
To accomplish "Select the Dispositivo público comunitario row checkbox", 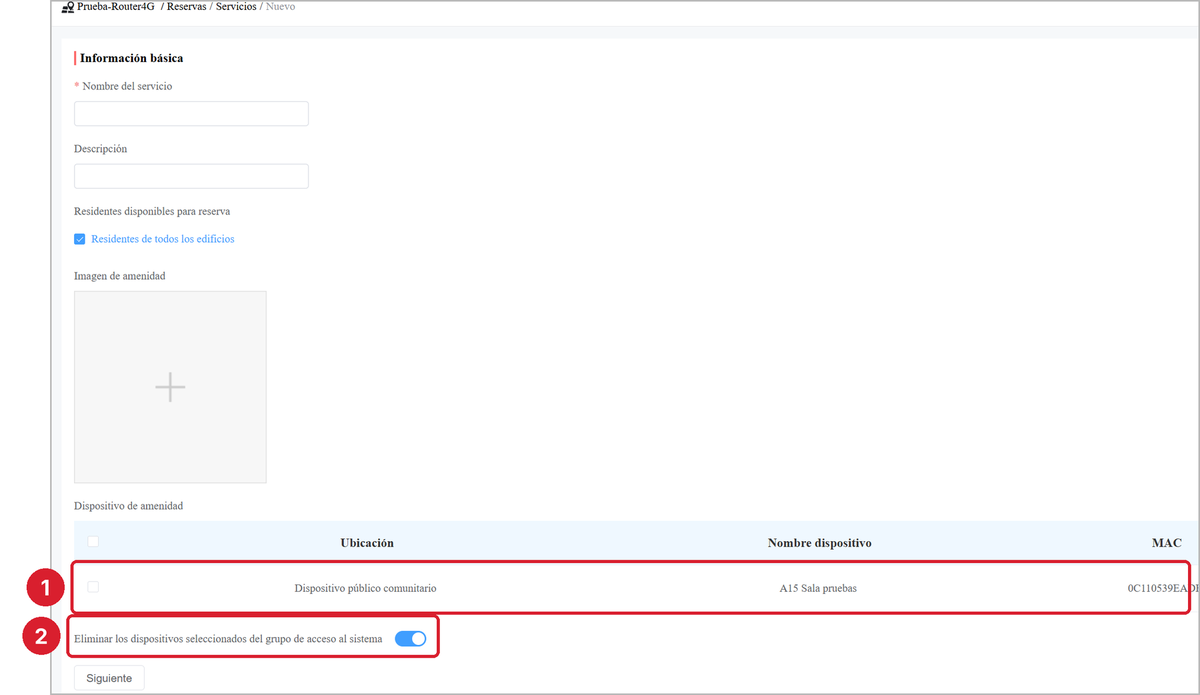I will tap(93, 587).
